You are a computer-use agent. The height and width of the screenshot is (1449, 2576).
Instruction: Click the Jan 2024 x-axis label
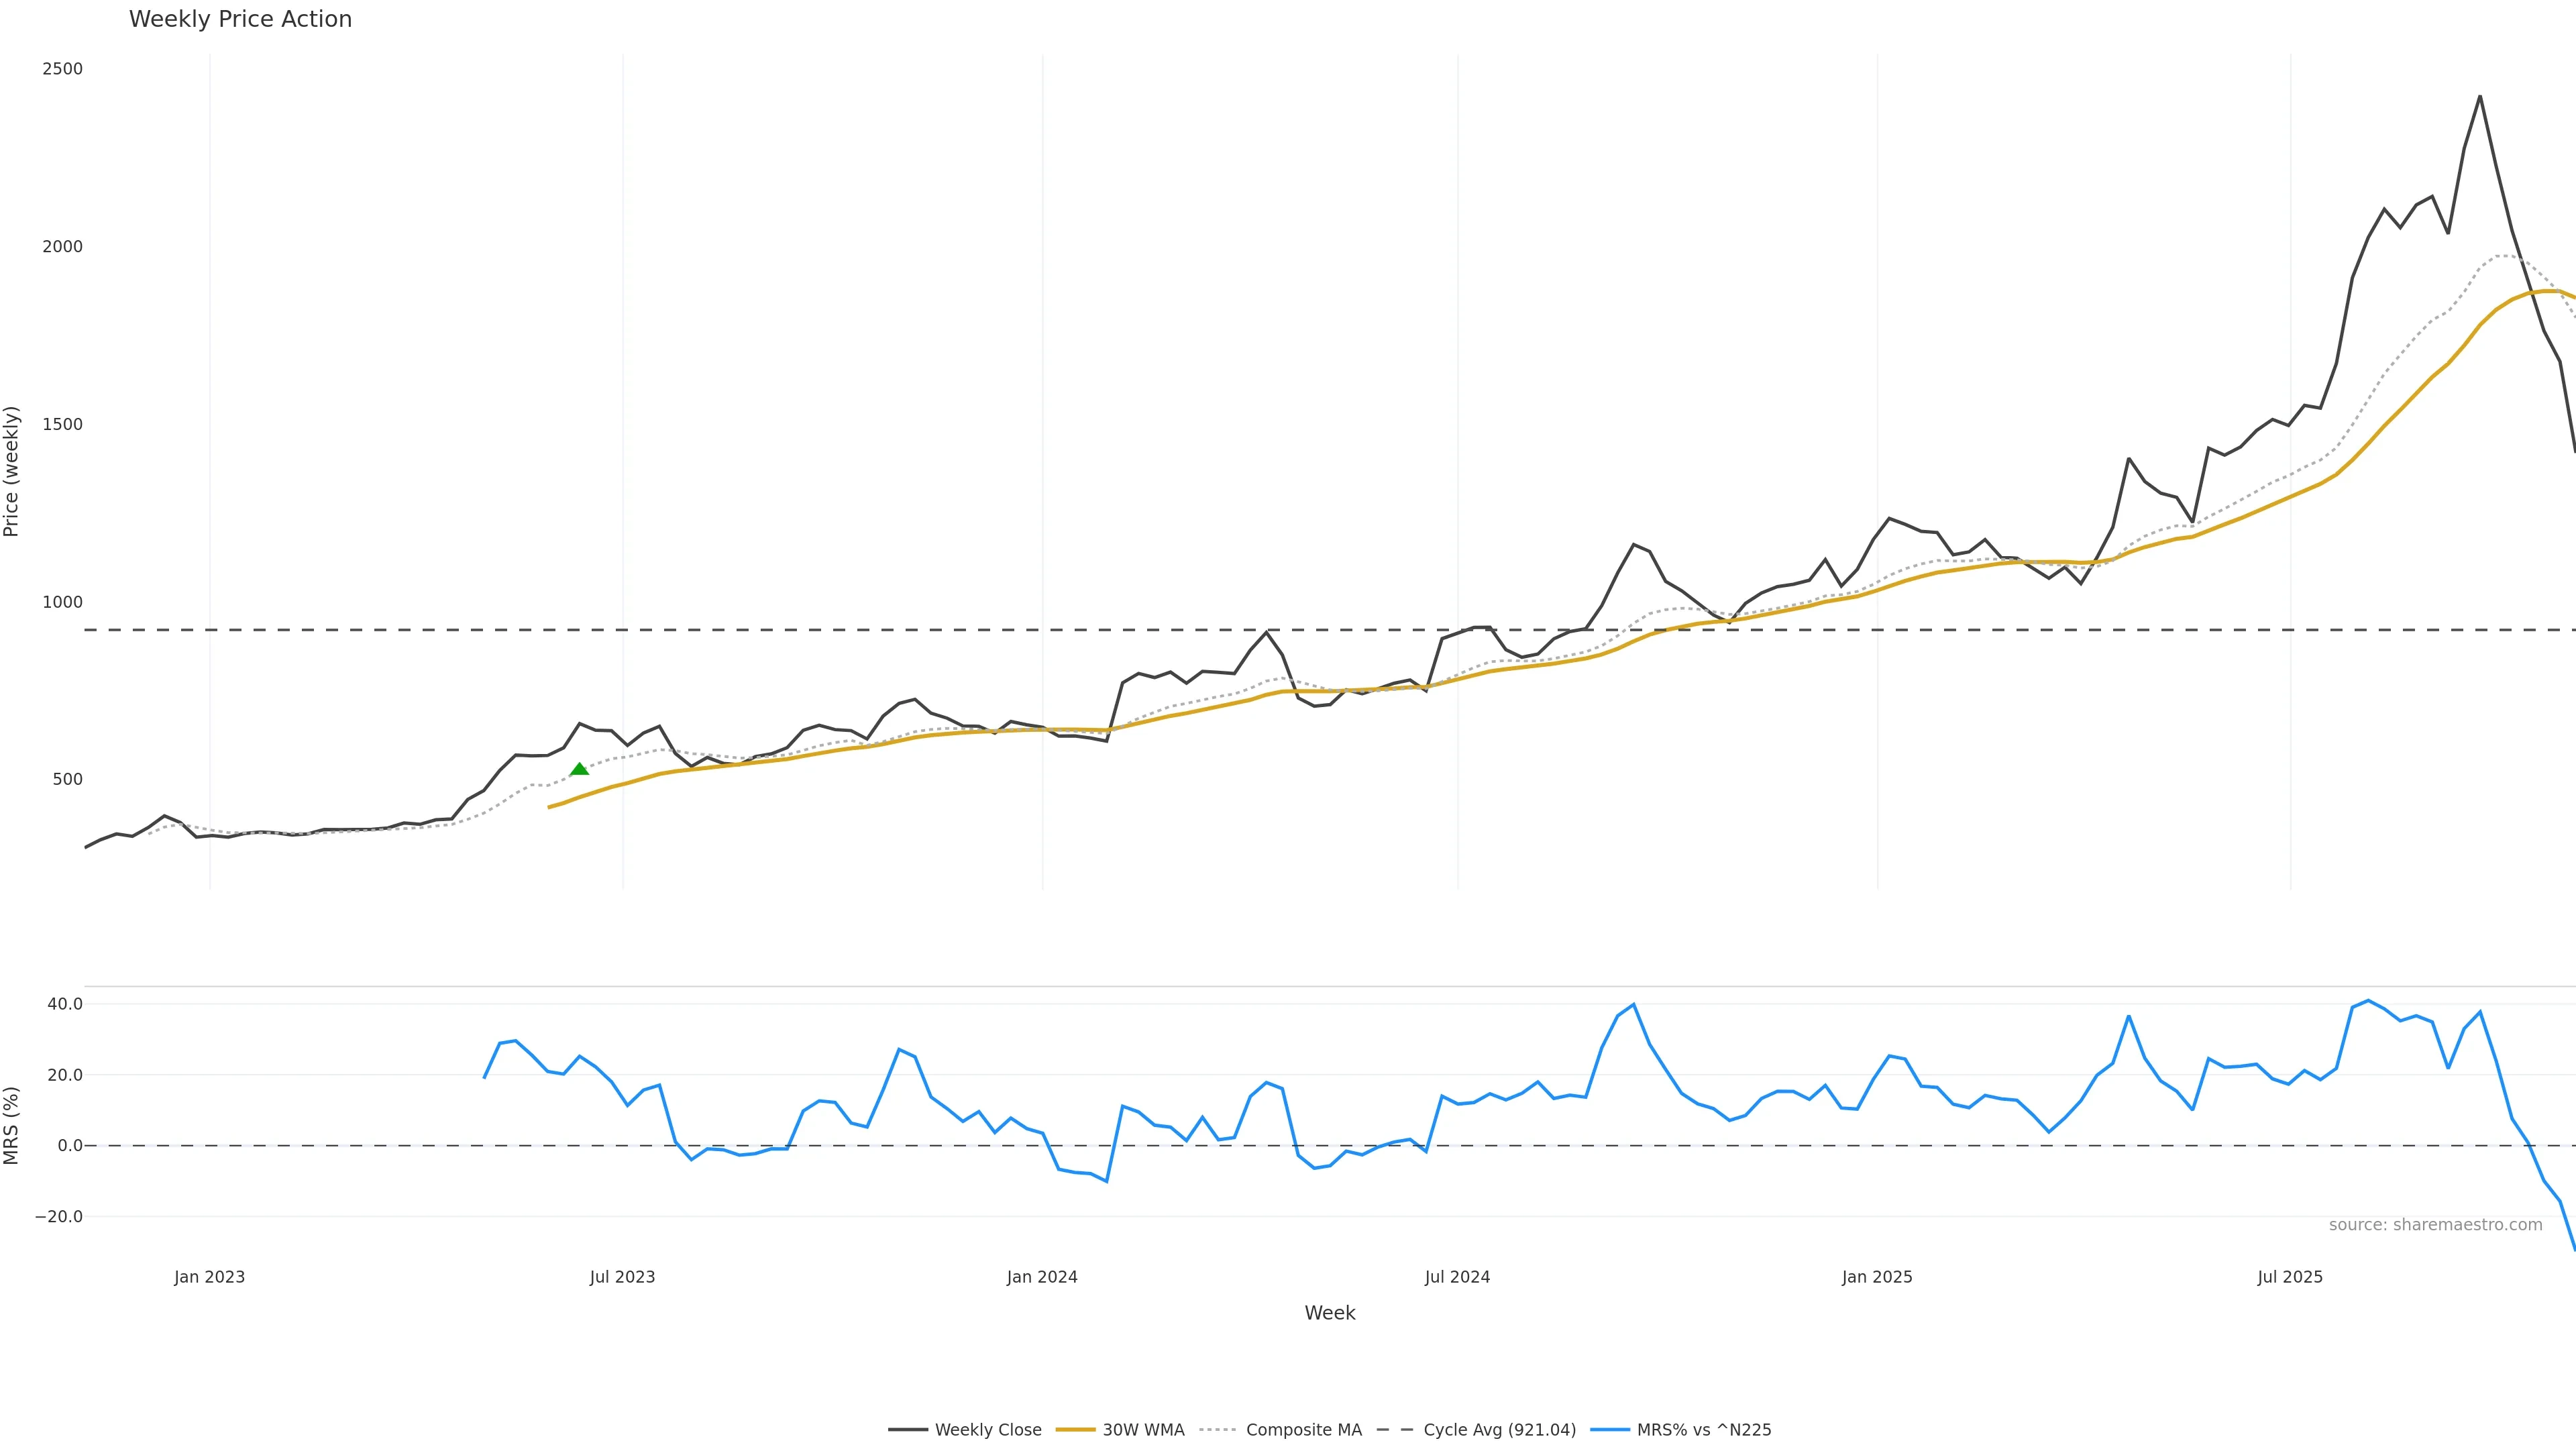[x=1042, y=1277]
